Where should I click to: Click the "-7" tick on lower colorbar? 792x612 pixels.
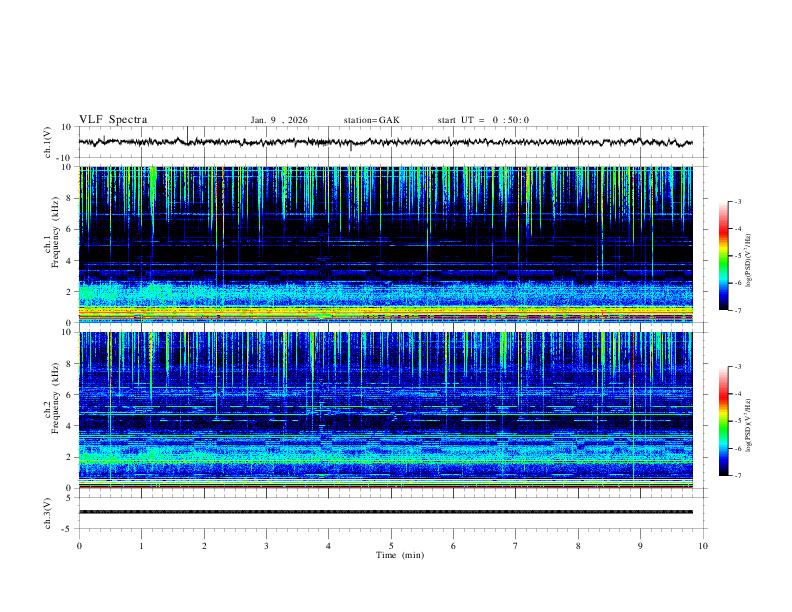(737, 475)
